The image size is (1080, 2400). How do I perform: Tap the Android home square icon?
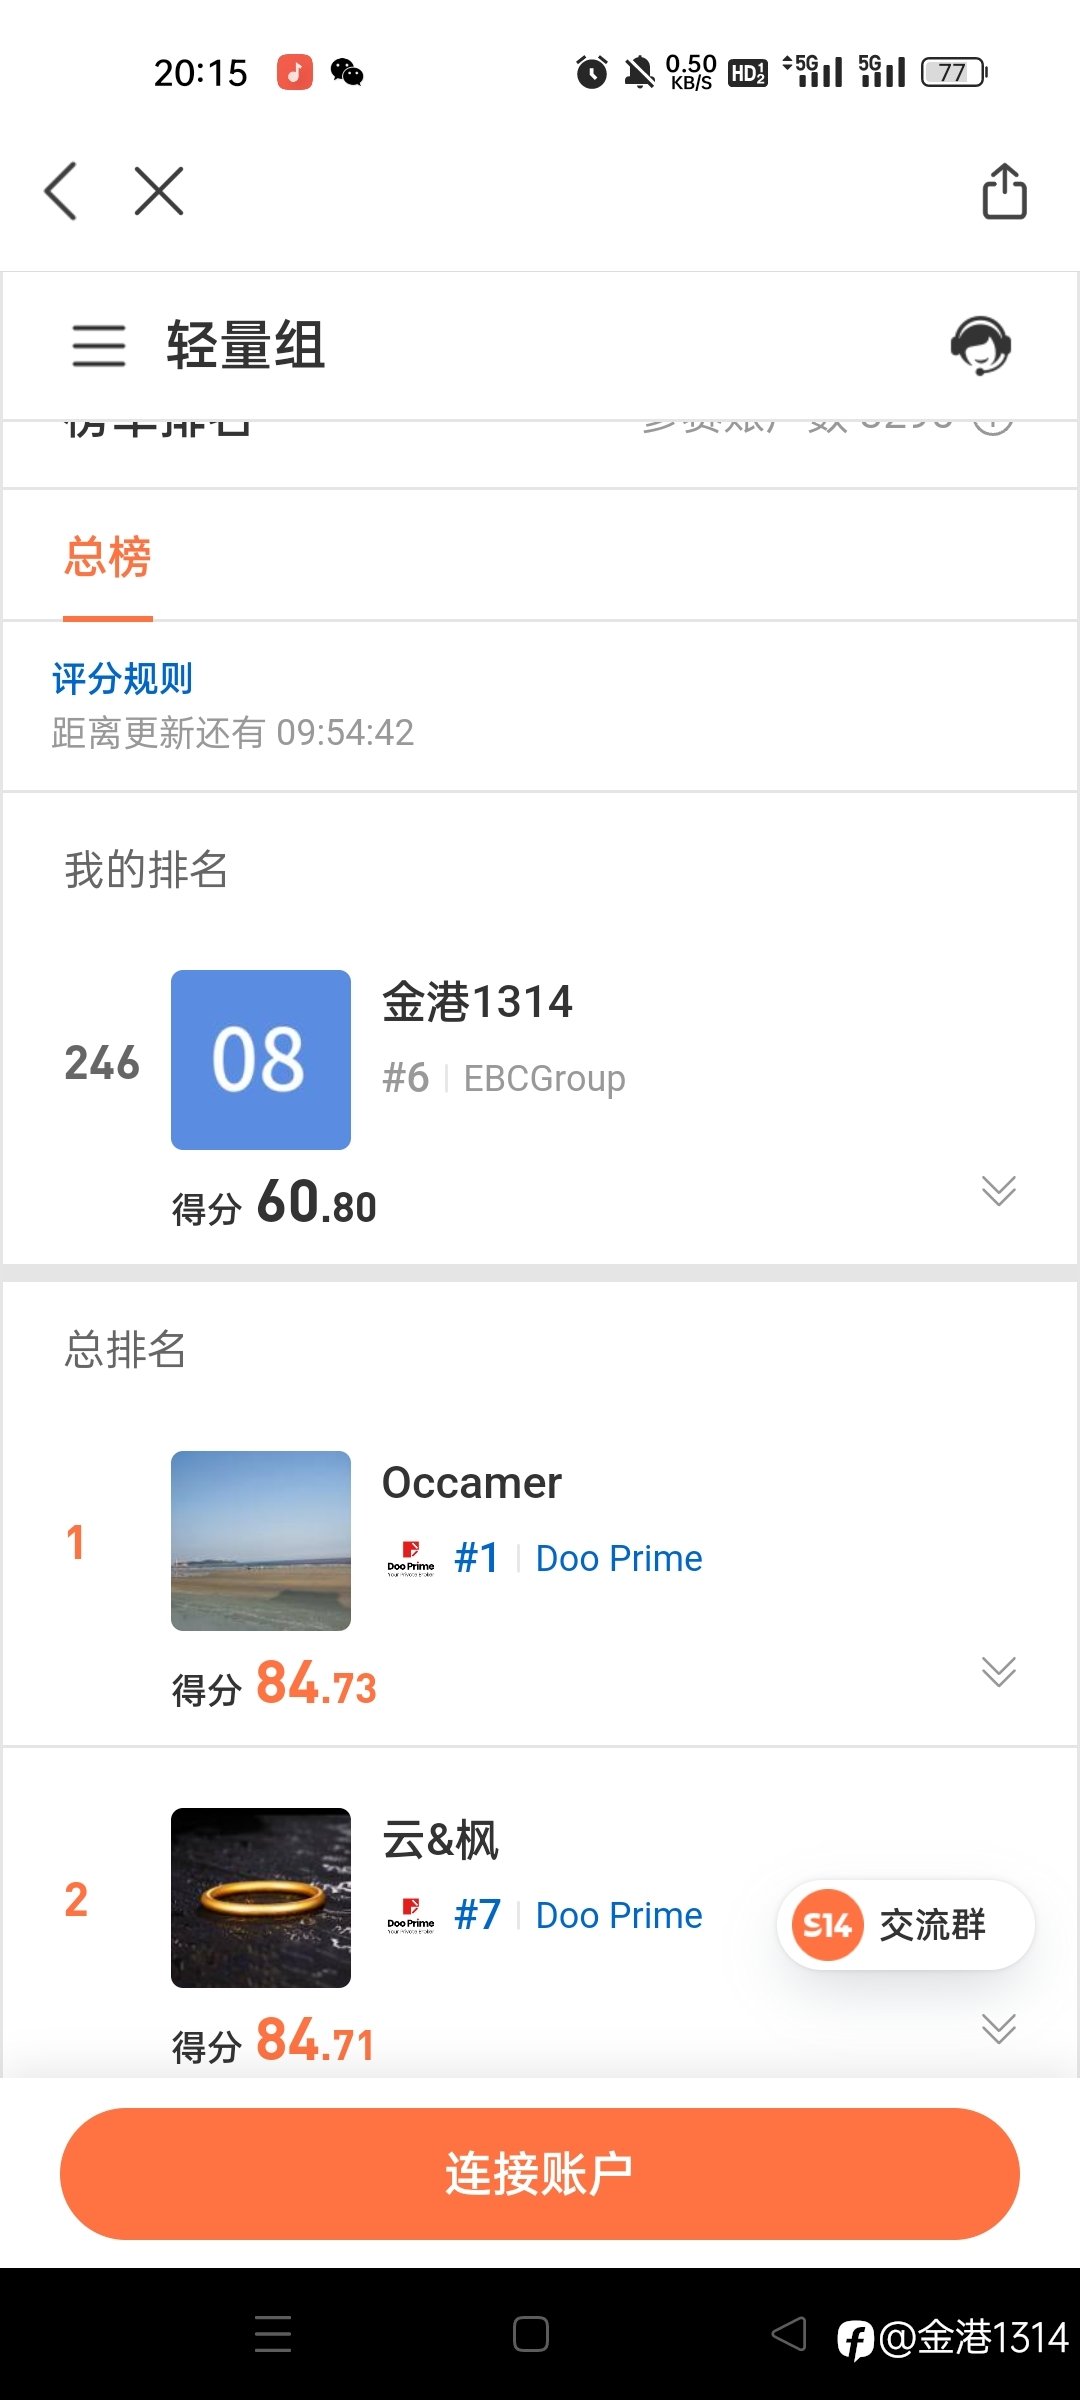coord(531,2334)
